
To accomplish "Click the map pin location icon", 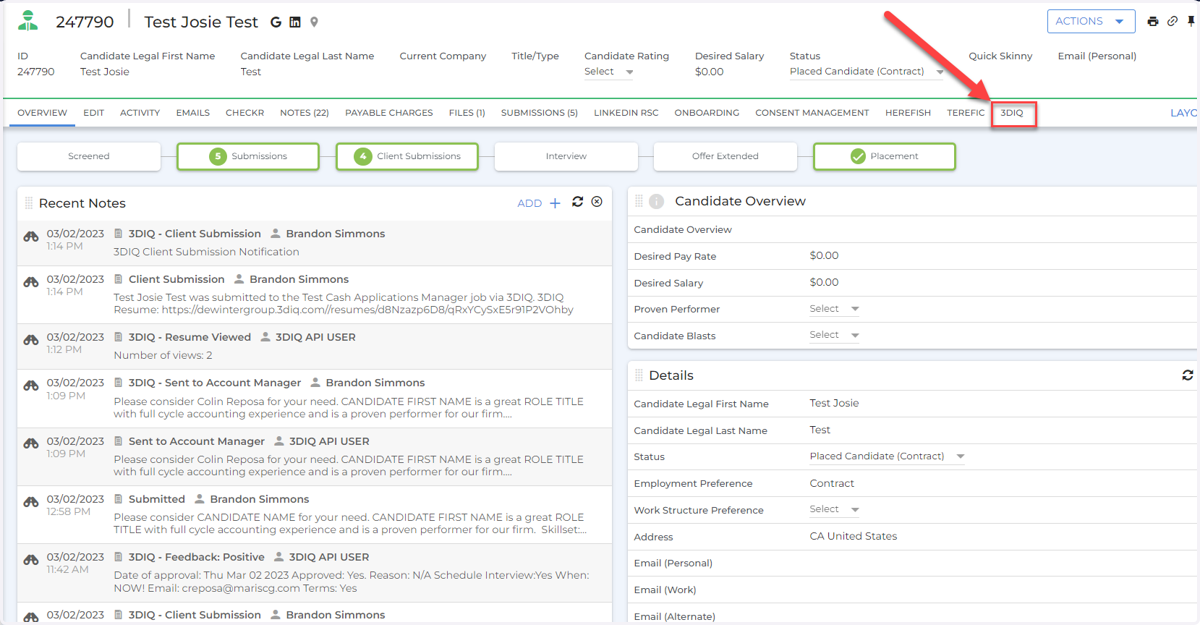I will tap(314, 22).
